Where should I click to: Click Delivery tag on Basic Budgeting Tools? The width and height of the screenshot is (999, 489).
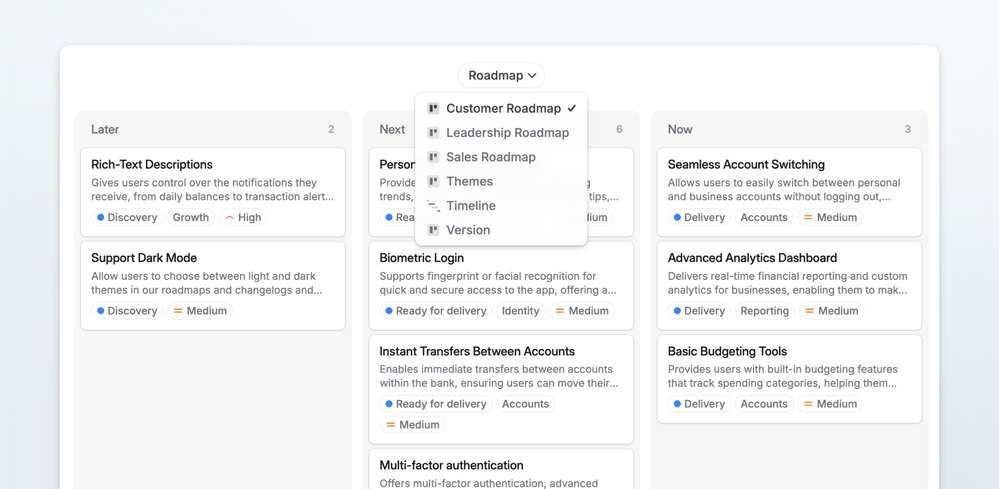[700, 404]
